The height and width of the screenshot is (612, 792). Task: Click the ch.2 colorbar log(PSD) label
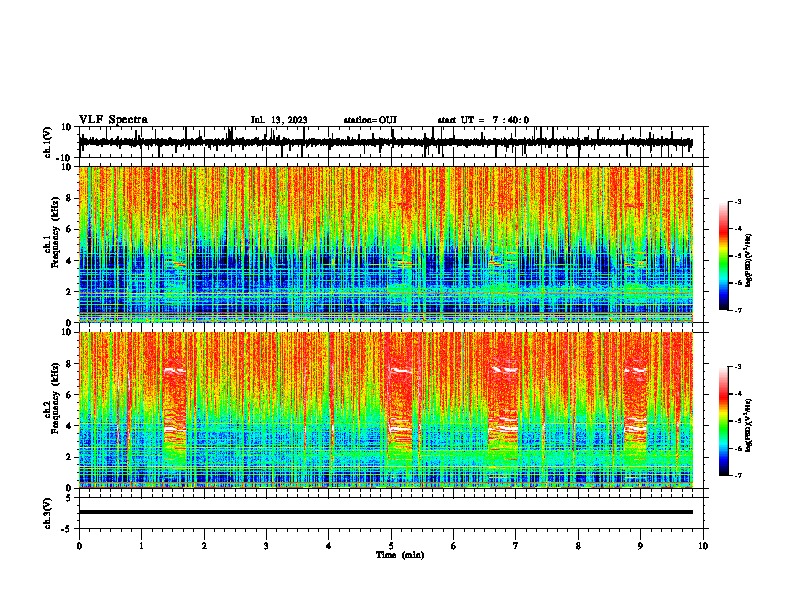pos(748,426)
